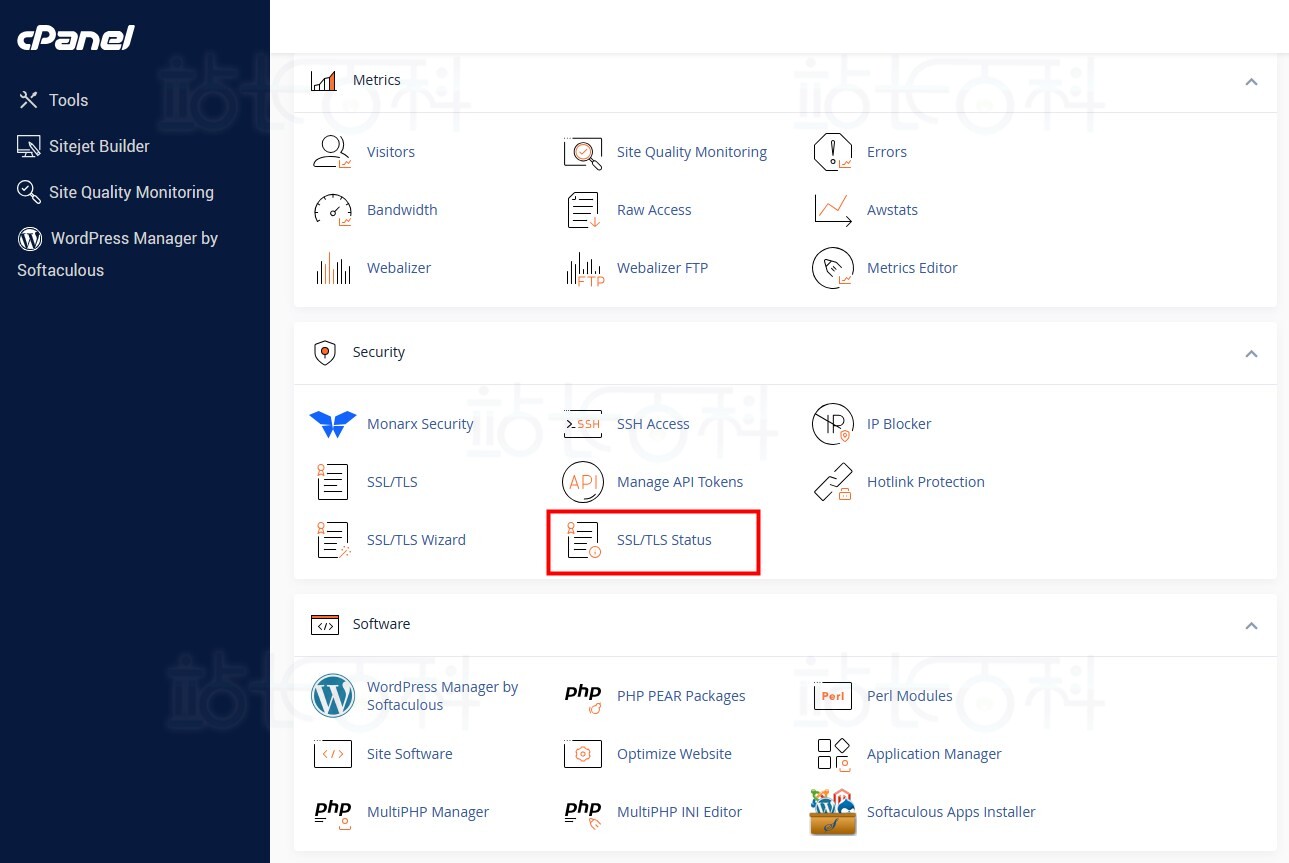Viewport: 1289px width, 863px height.
Task: Open the Hotlink Protection link
Action: [926, 482]
